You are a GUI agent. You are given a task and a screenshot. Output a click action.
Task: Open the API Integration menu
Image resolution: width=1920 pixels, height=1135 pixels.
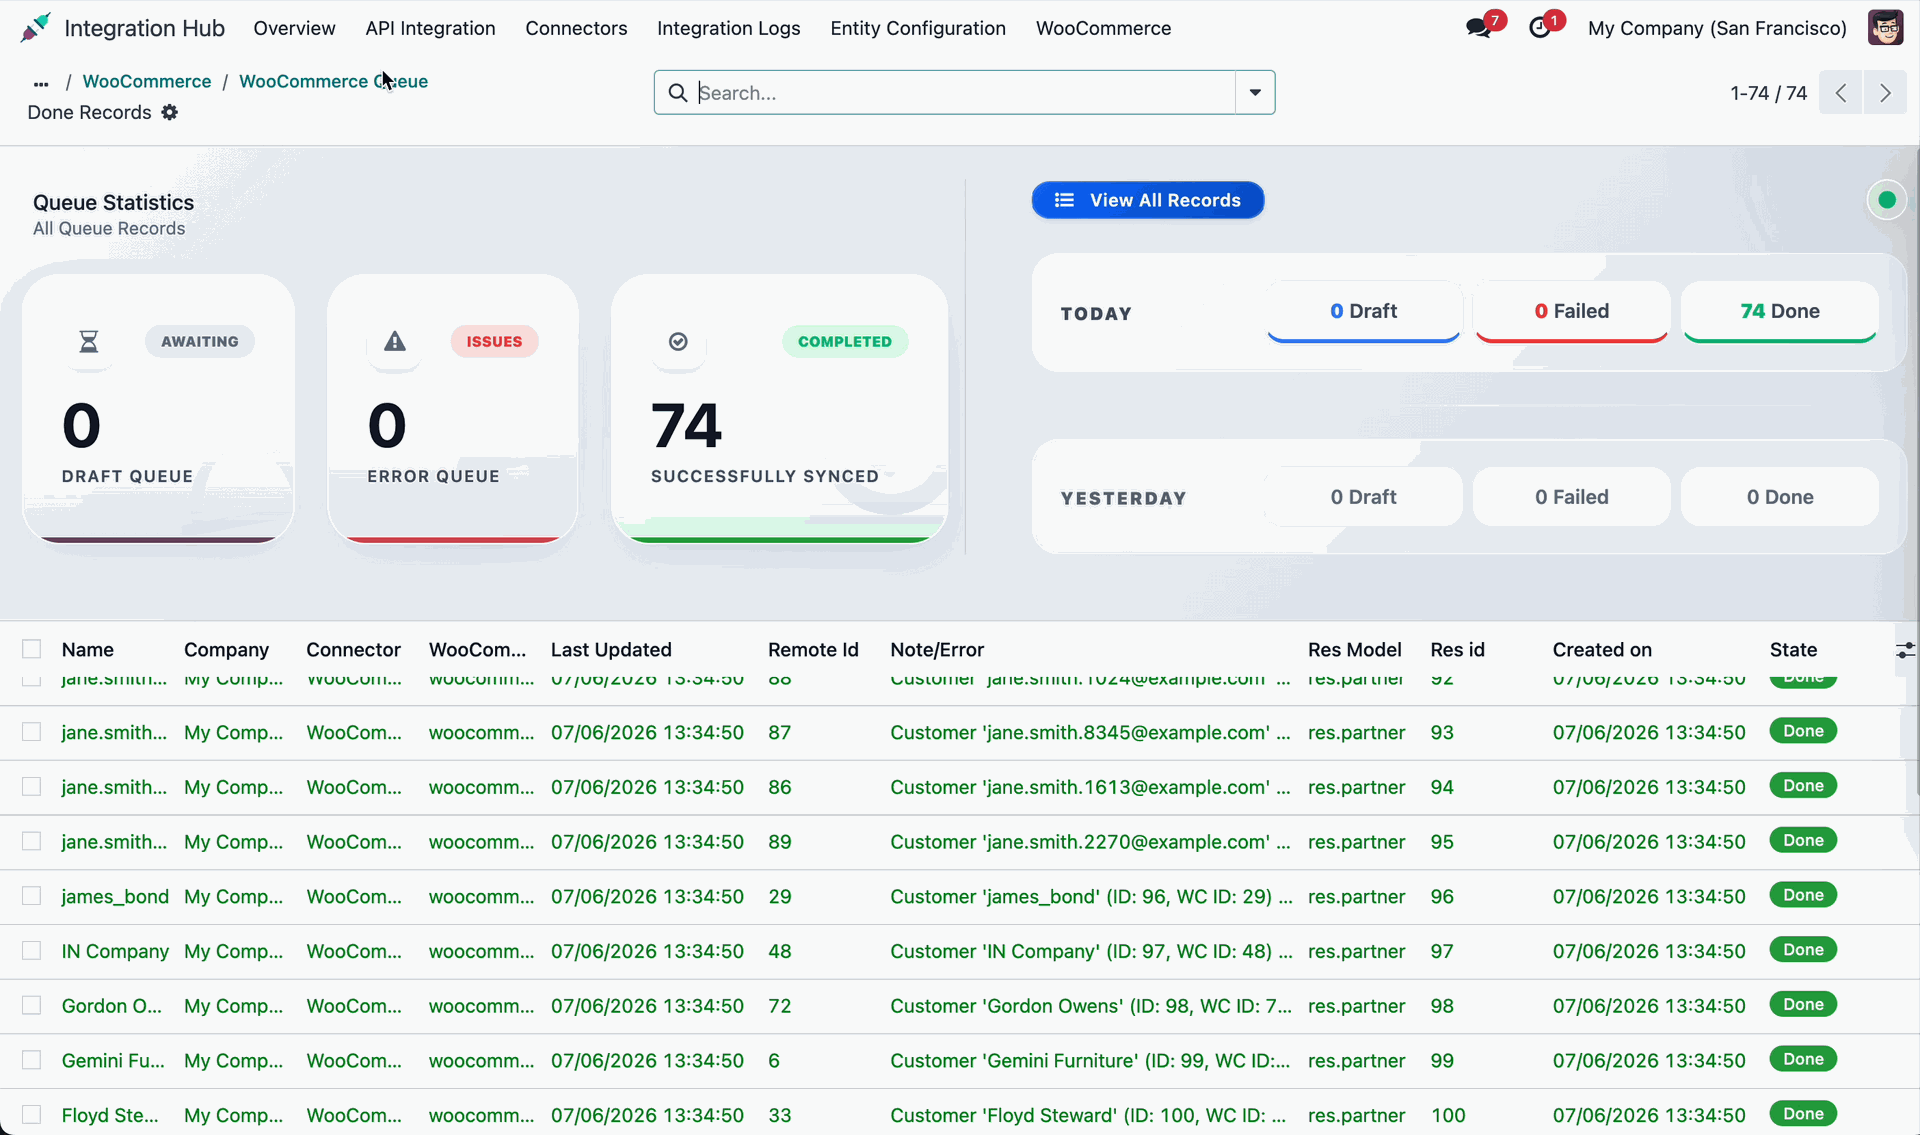click(x=430, y=28)
